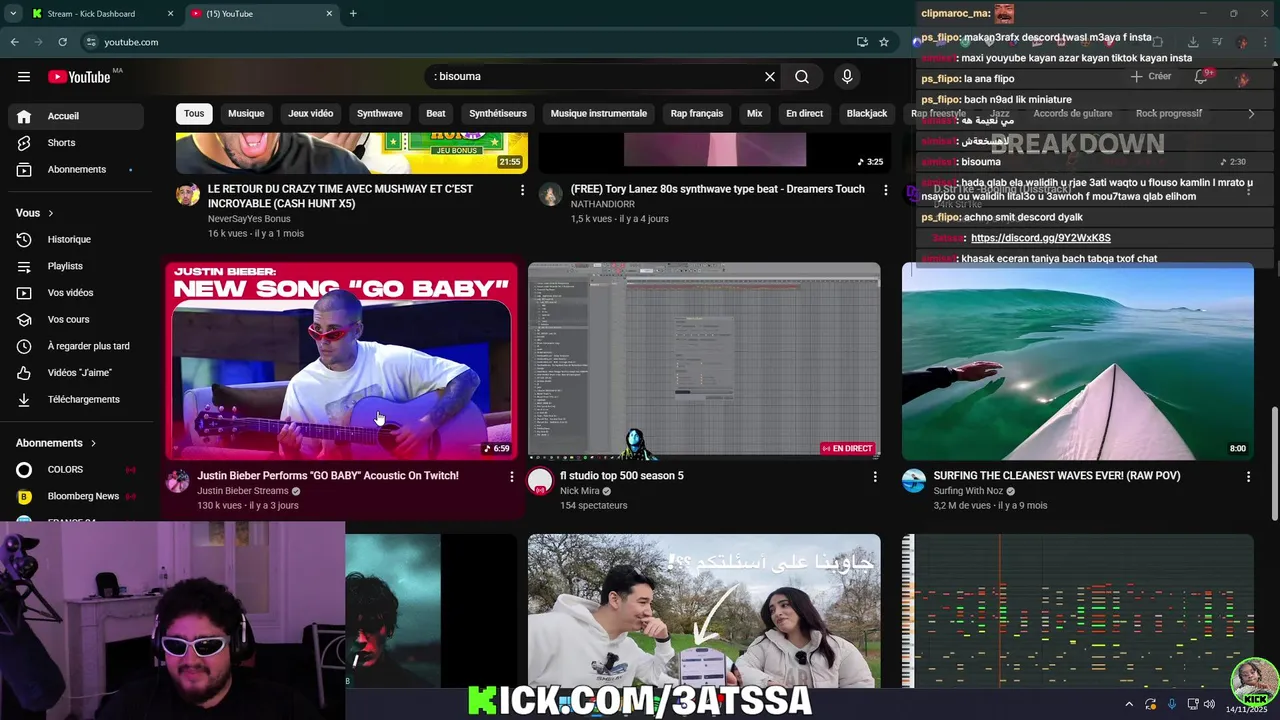This screenshot has width=1280, height=720.
Task: Click the magnifier search button
Action: point(802,77)
